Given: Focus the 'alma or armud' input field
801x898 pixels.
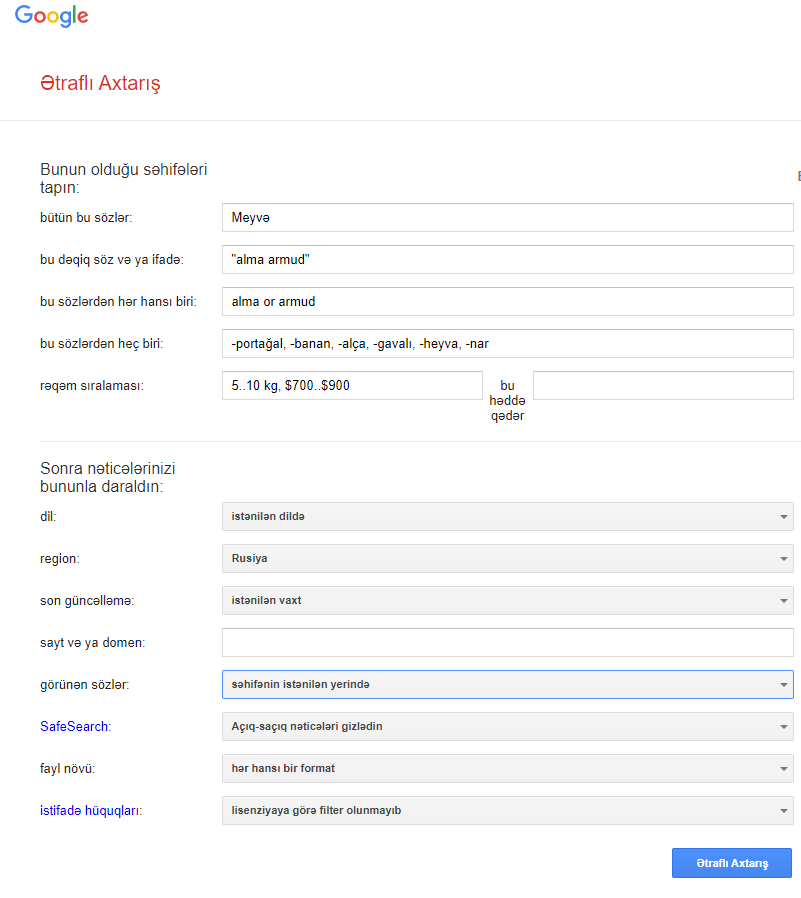Looking at the screenshot, I should (507, 301).
